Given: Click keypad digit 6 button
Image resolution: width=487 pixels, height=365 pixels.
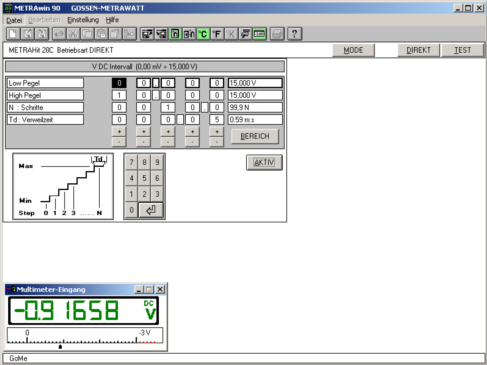Looking at the screenshot, I should tap(157, 178).
